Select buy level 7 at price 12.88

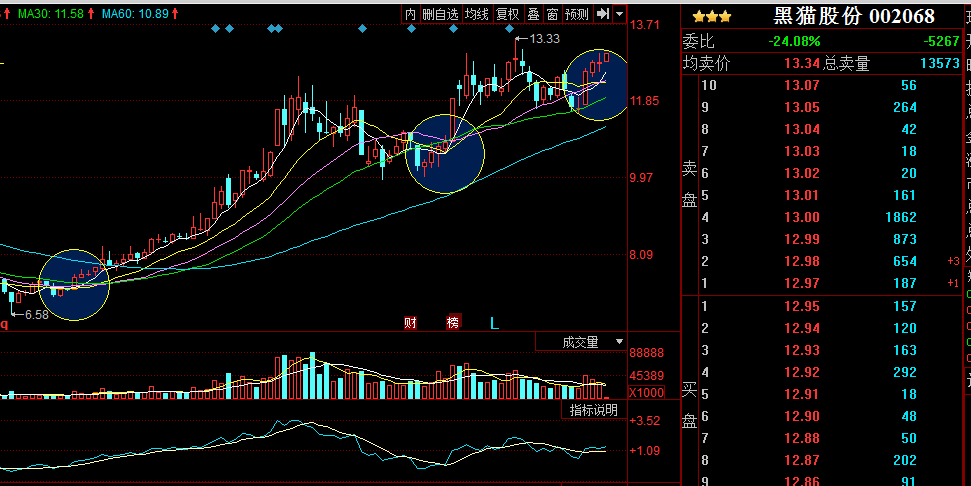click(821, 438)
